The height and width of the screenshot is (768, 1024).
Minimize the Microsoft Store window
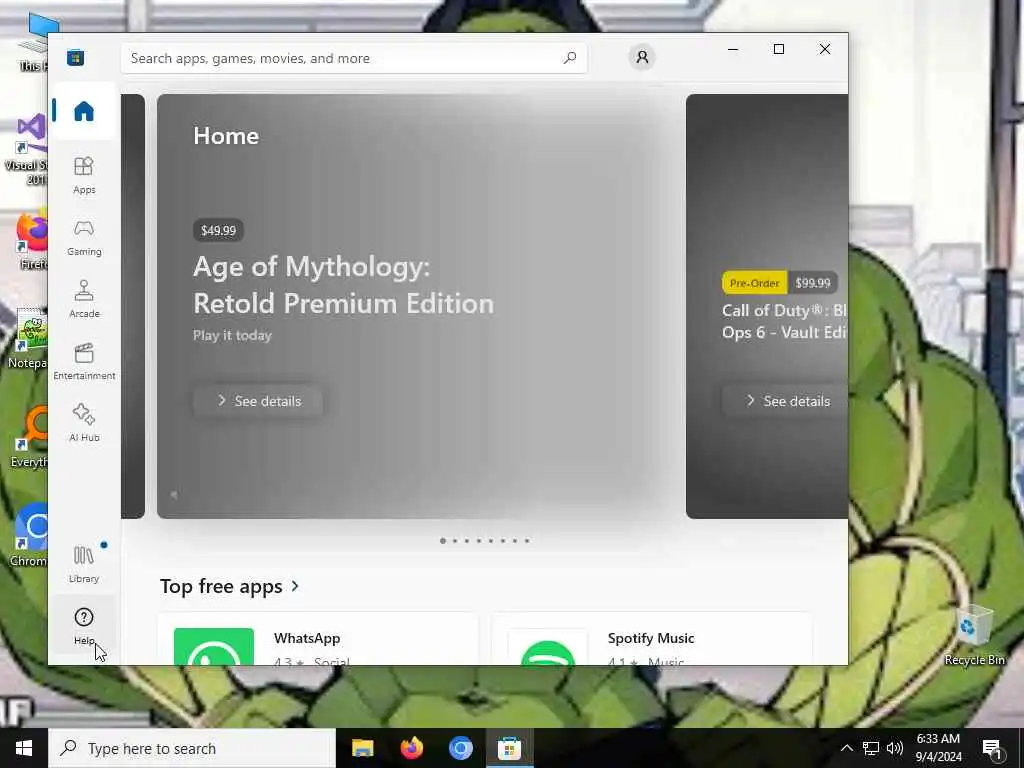(733, 49)
